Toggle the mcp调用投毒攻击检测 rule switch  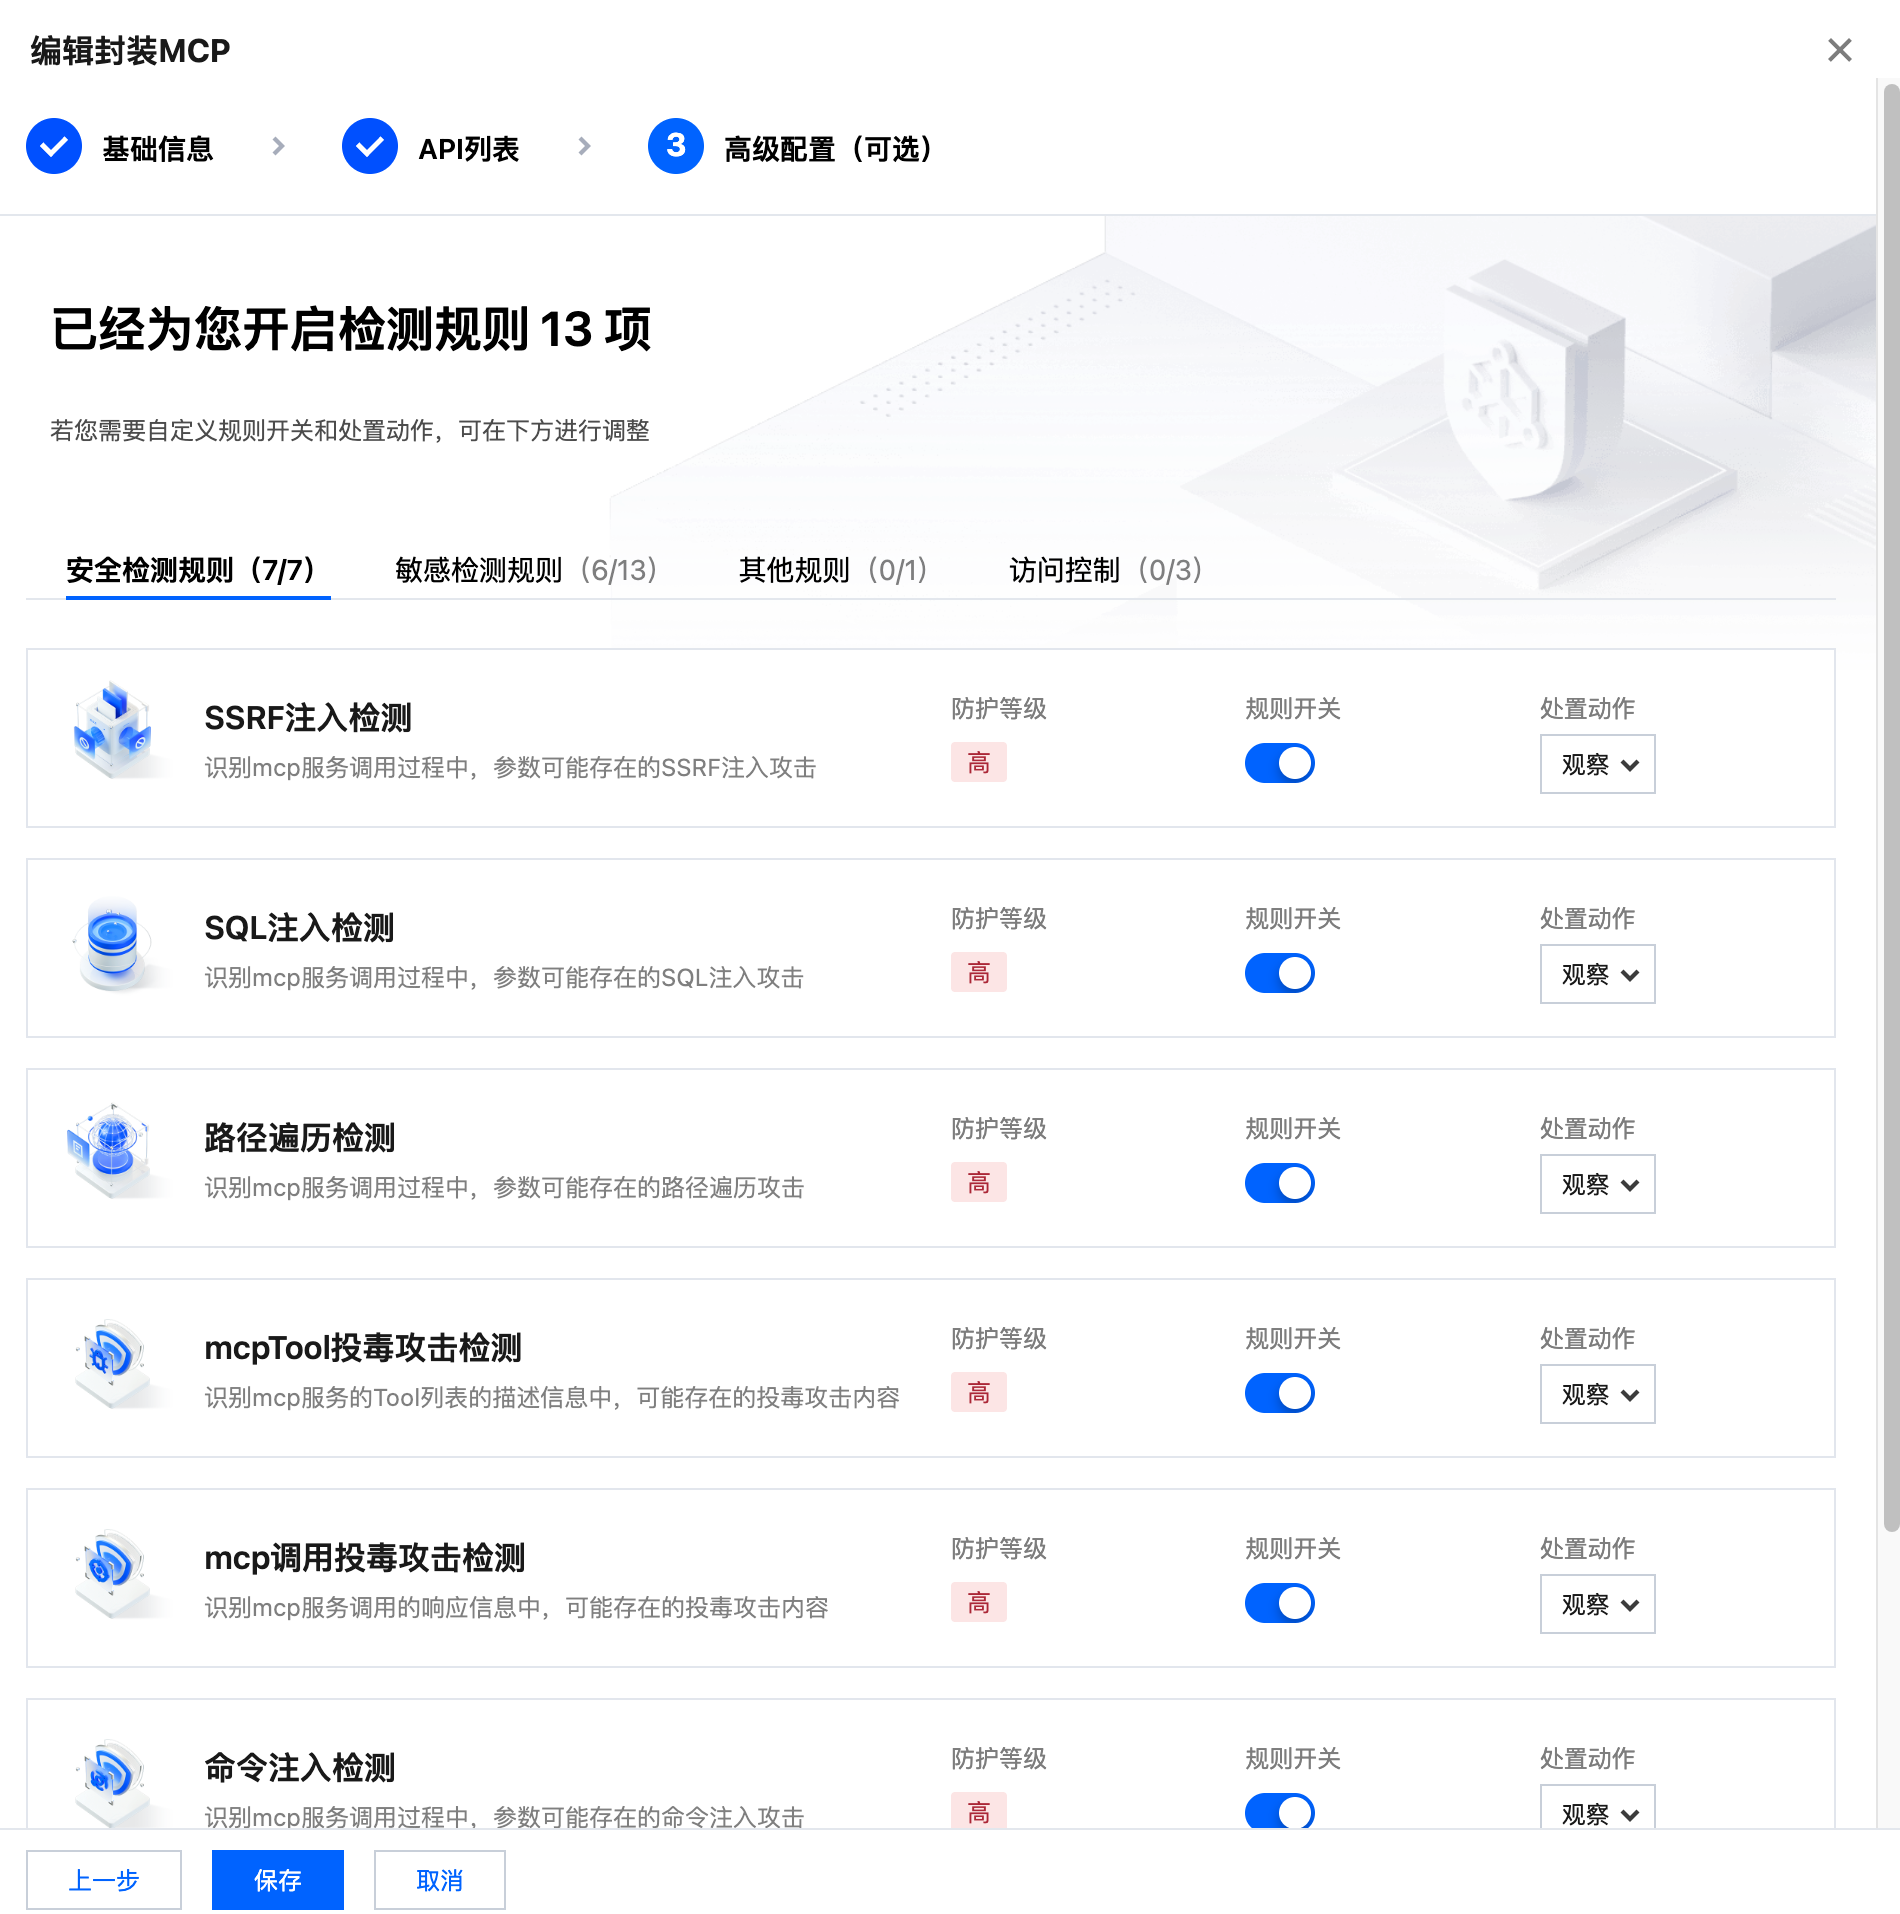tap(1280, 1603)
